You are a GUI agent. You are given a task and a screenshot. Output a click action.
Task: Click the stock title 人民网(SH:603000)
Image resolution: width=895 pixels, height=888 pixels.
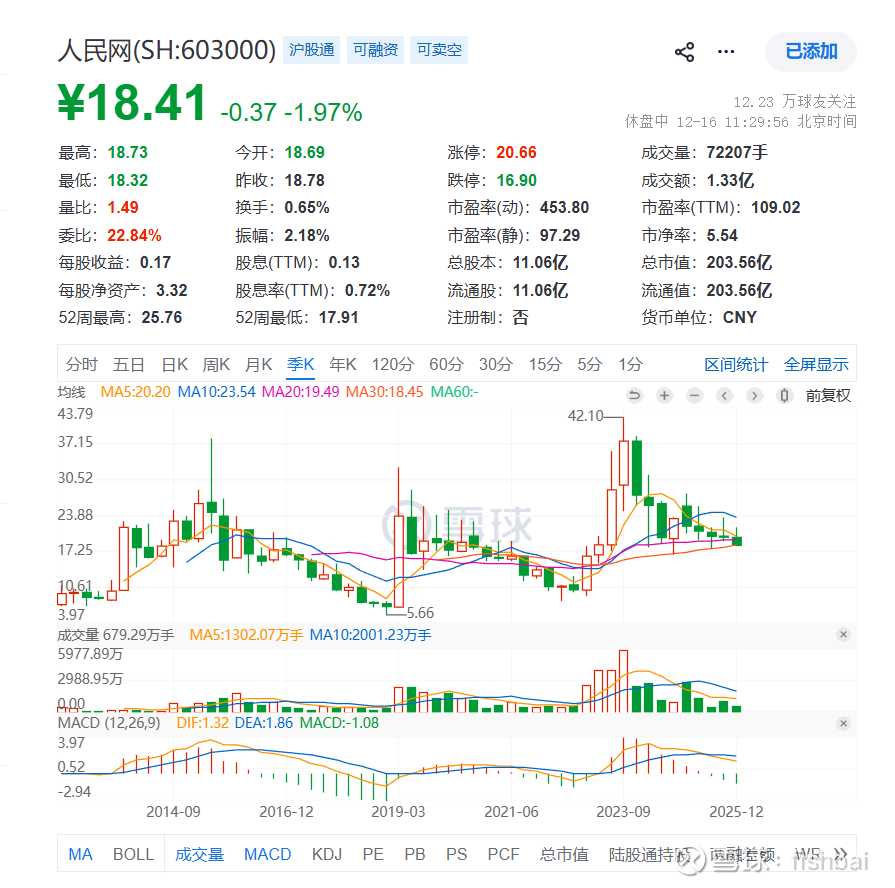[167, 50]
